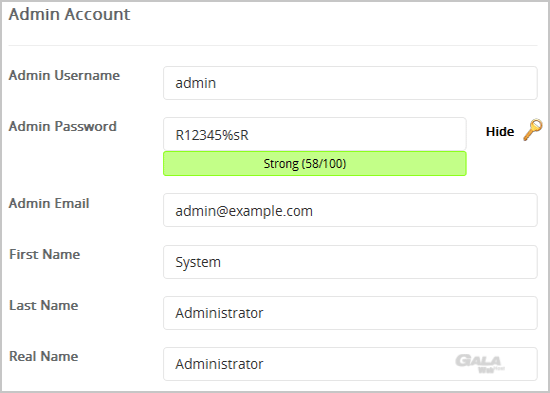The width and height of the screenshot is (550, 393).
Task: Click the R12345%sR password text
Action: pyautogui.click(x=212, y=135)
